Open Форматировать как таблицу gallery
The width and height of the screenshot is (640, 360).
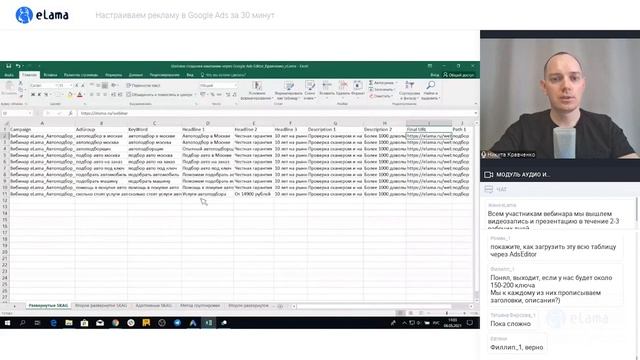[289, 91]
